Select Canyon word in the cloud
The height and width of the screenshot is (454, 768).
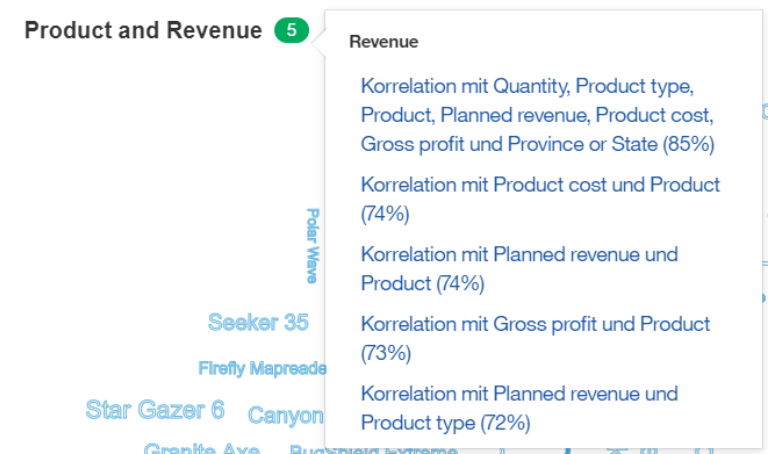tap(286, 415)
